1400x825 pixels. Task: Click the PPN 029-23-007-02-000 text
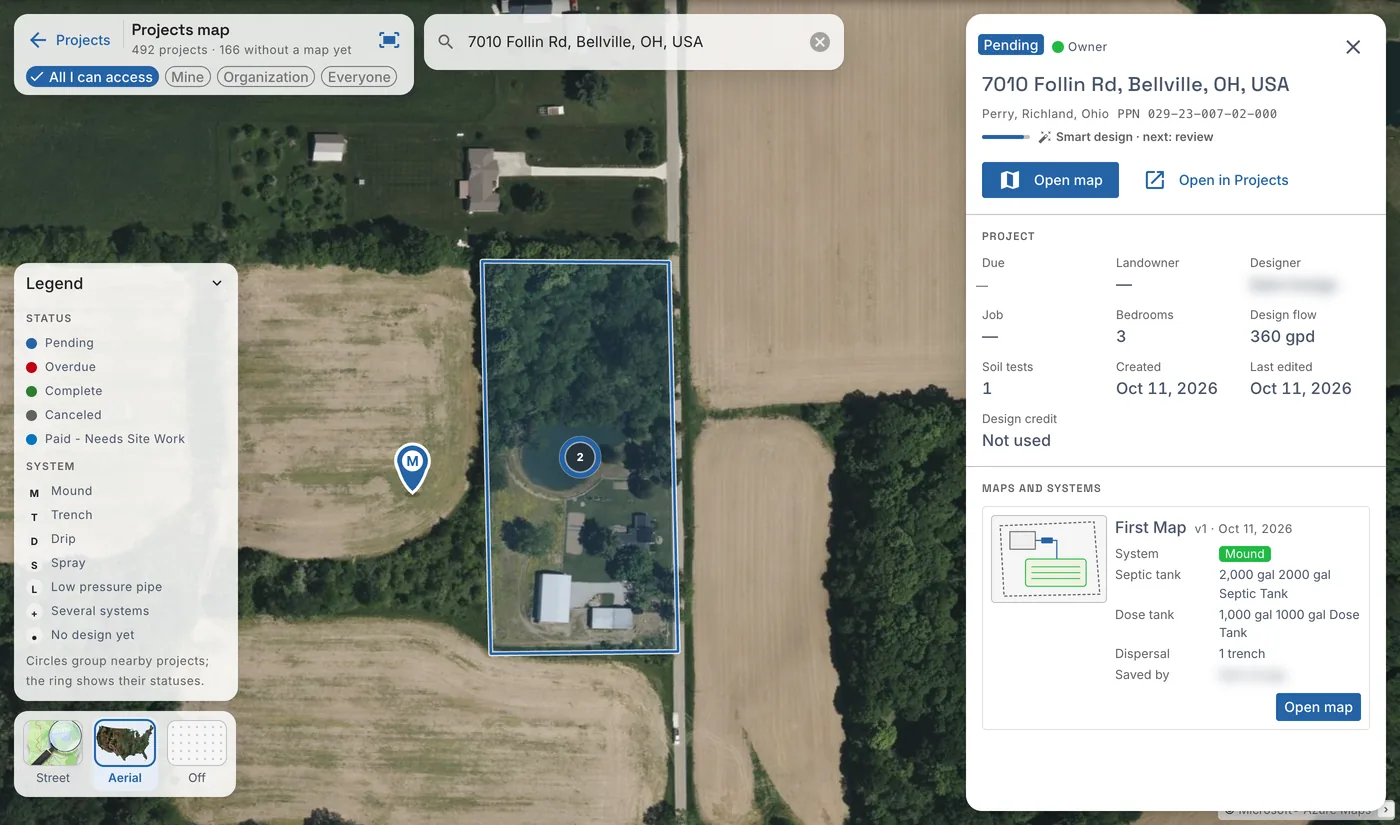pos(1197,114)
